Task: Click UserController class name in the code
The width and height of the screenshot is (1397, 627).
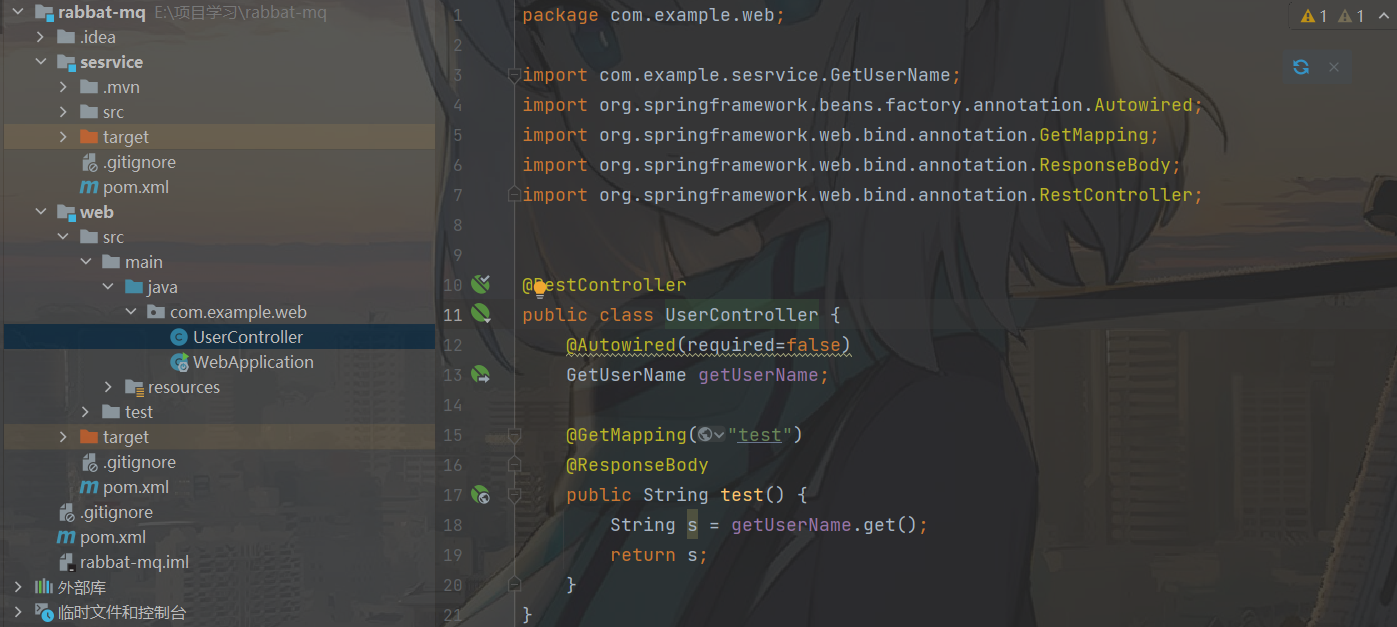Action: coord(742,315)
